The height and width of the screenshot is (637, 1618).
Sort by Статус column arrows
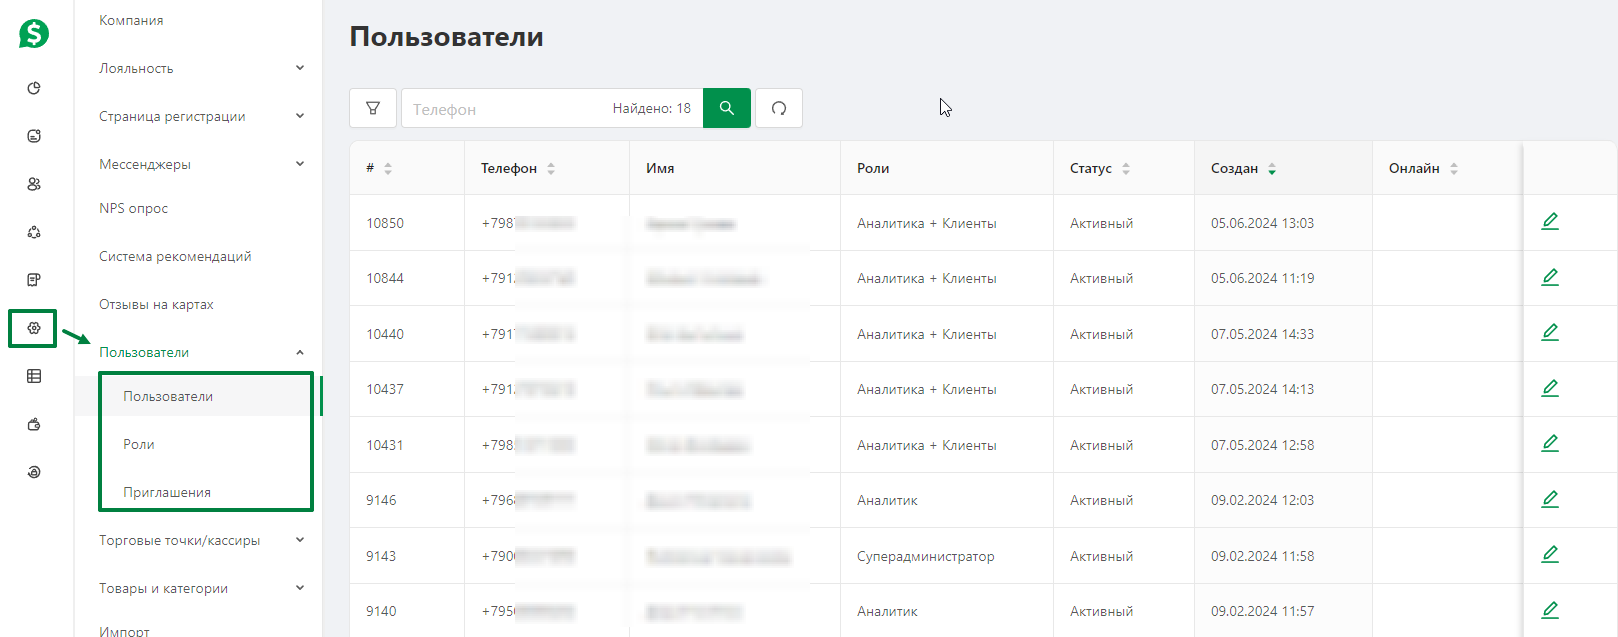(1126, 169)
